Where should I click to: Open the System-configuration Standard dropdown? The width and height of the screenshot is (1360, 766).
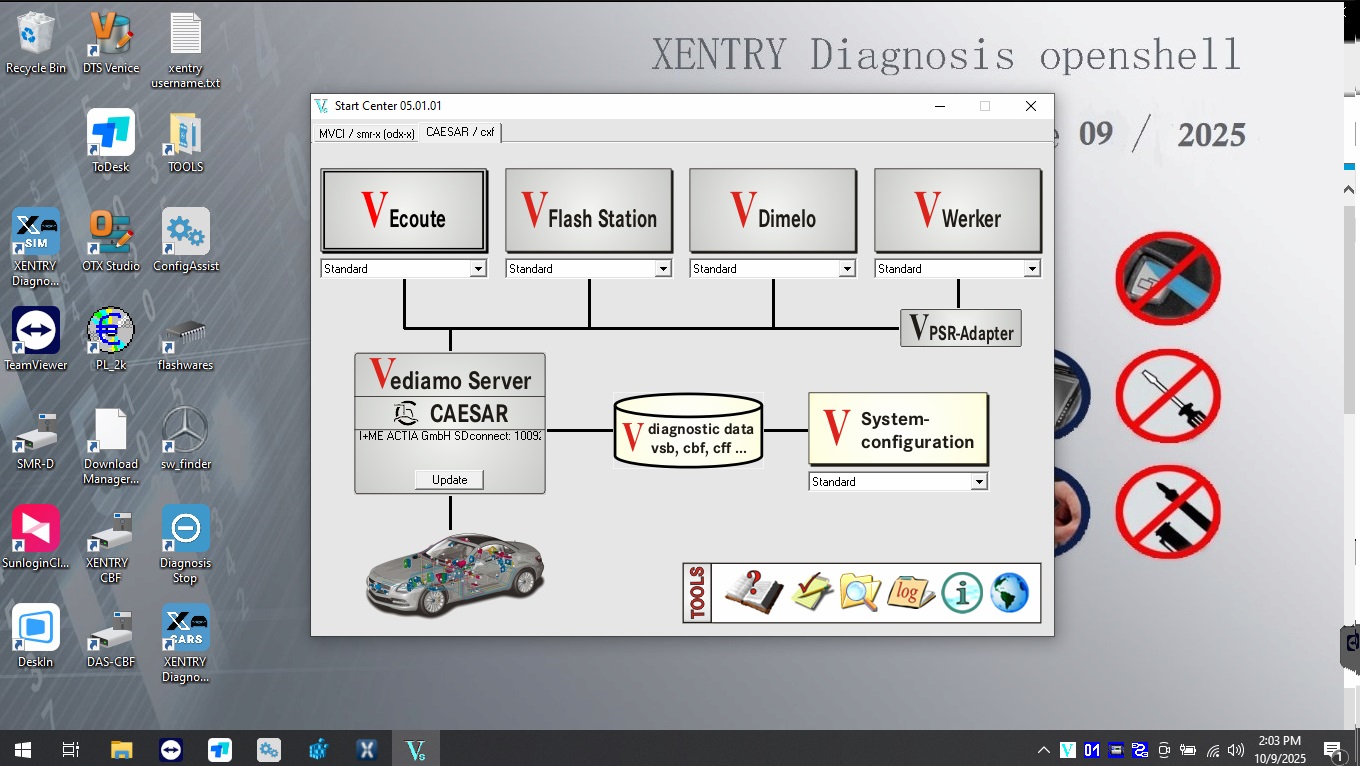point(979,482)
